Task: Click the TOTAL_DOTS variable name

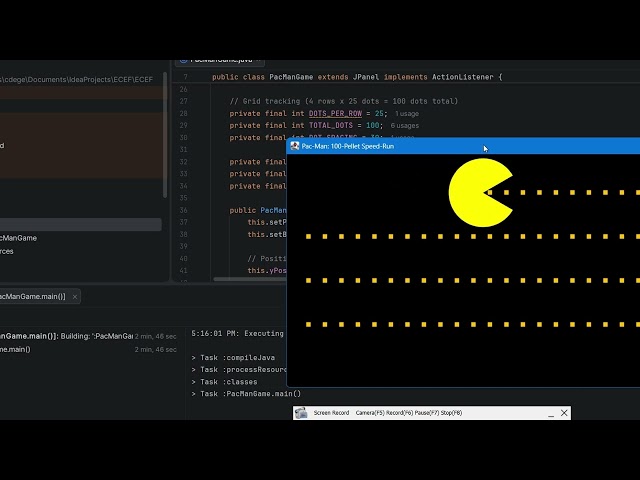Action: click(331, 126)
